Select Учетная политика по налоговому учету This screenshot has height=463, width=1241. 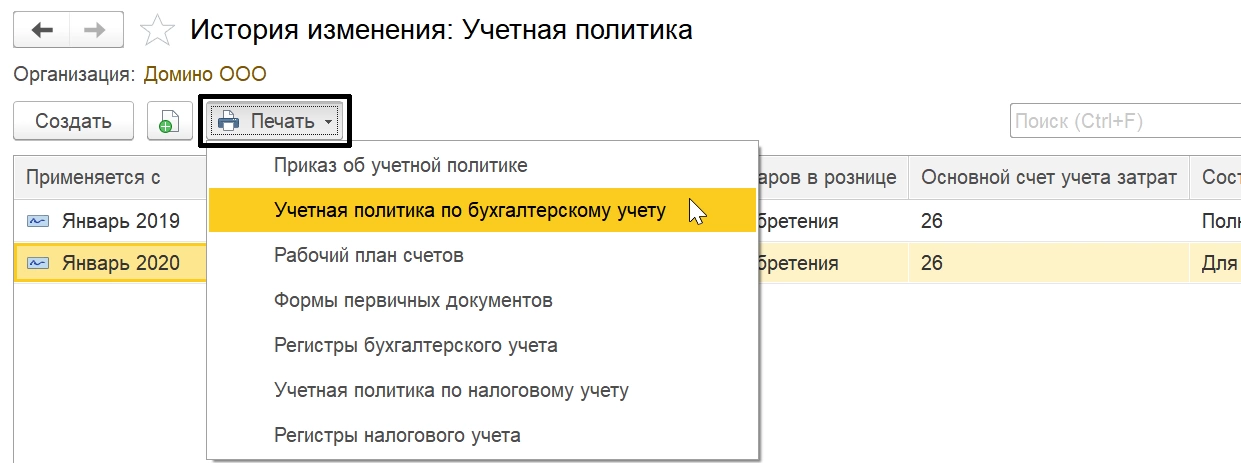pos(451,390)
